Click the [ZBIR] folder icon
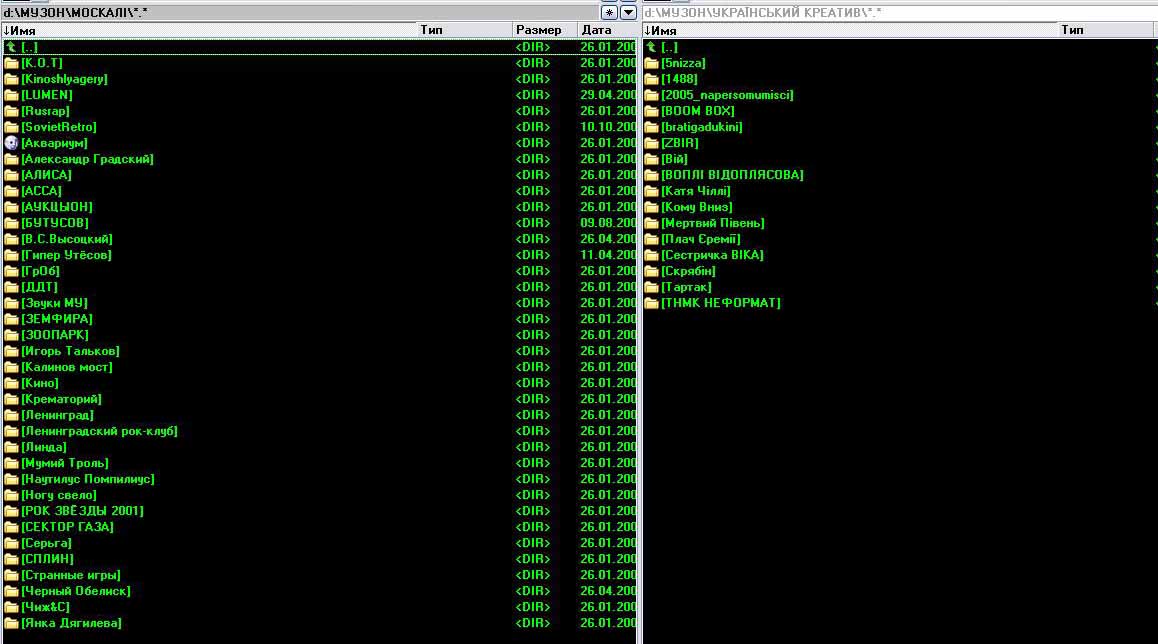This screenshot has width=1158, height=644. pyautogui.click(x=651, y=143)
